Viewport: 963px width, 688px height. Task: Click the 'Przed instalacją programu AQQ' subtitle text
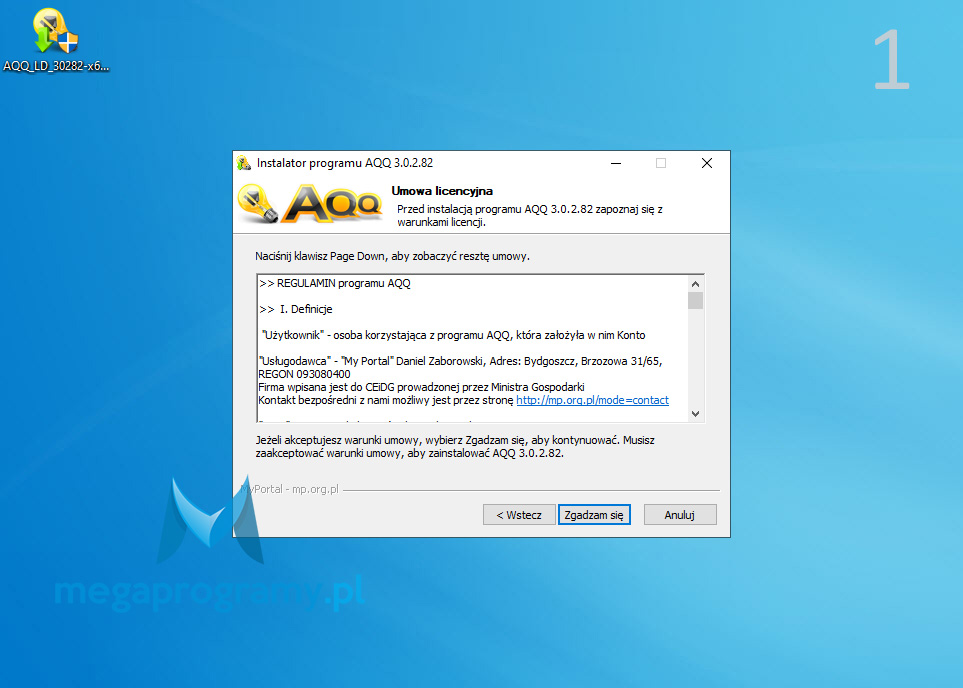click(x=530, y=216)
